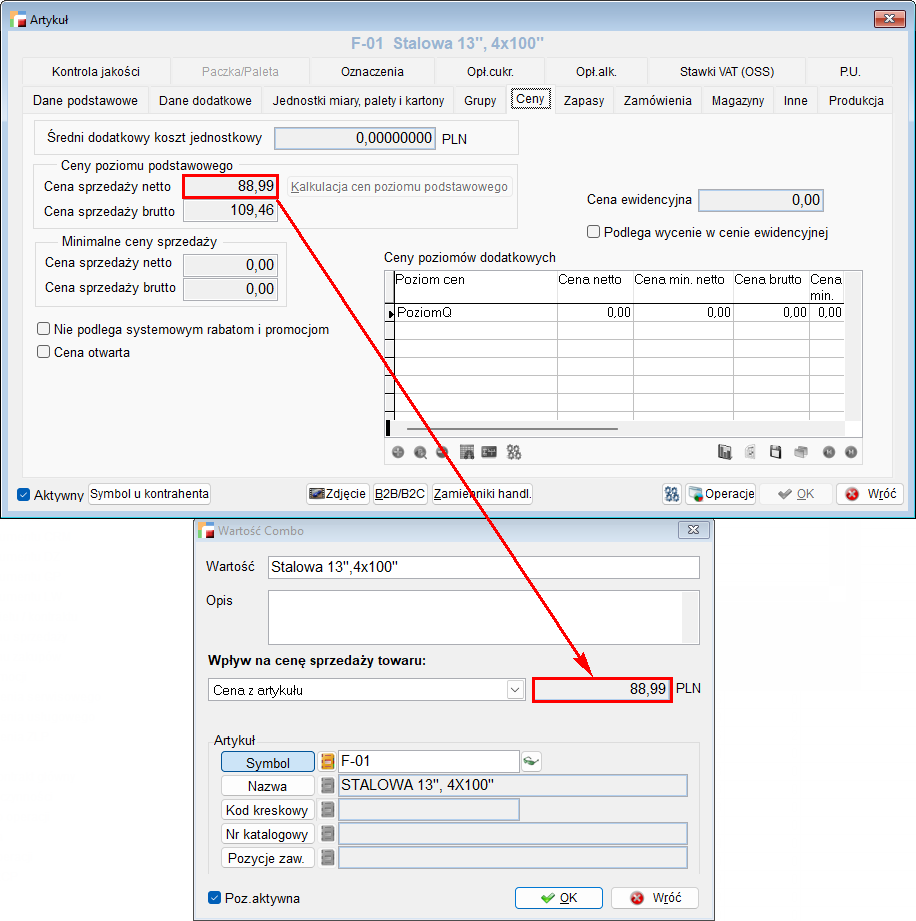Screen dimensions: 916x921
Task: Click the list icon next to Nazwa button
Action: (x=327, y=786)
